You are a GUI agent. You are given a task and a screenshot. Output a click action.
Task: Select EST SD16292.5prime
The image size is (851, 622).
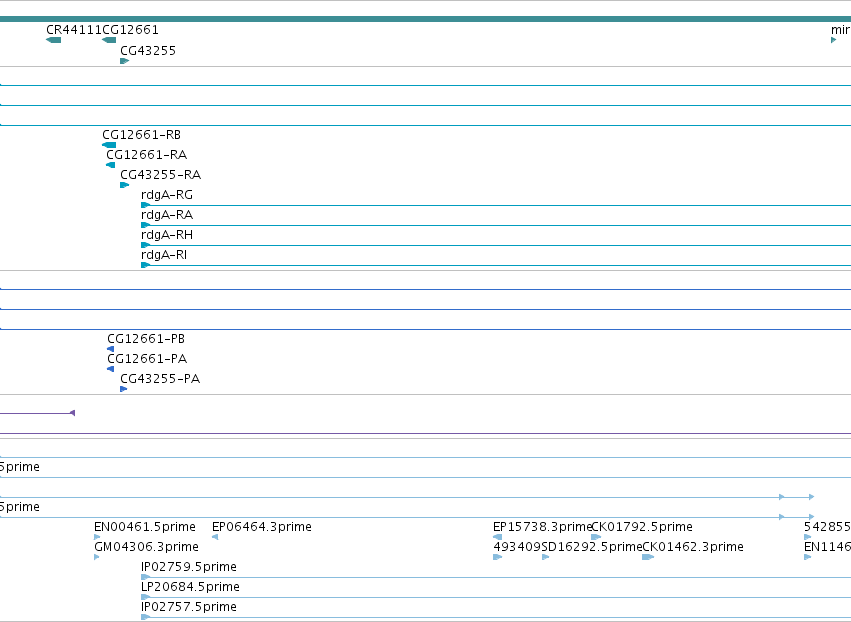(x=592, y=547)
